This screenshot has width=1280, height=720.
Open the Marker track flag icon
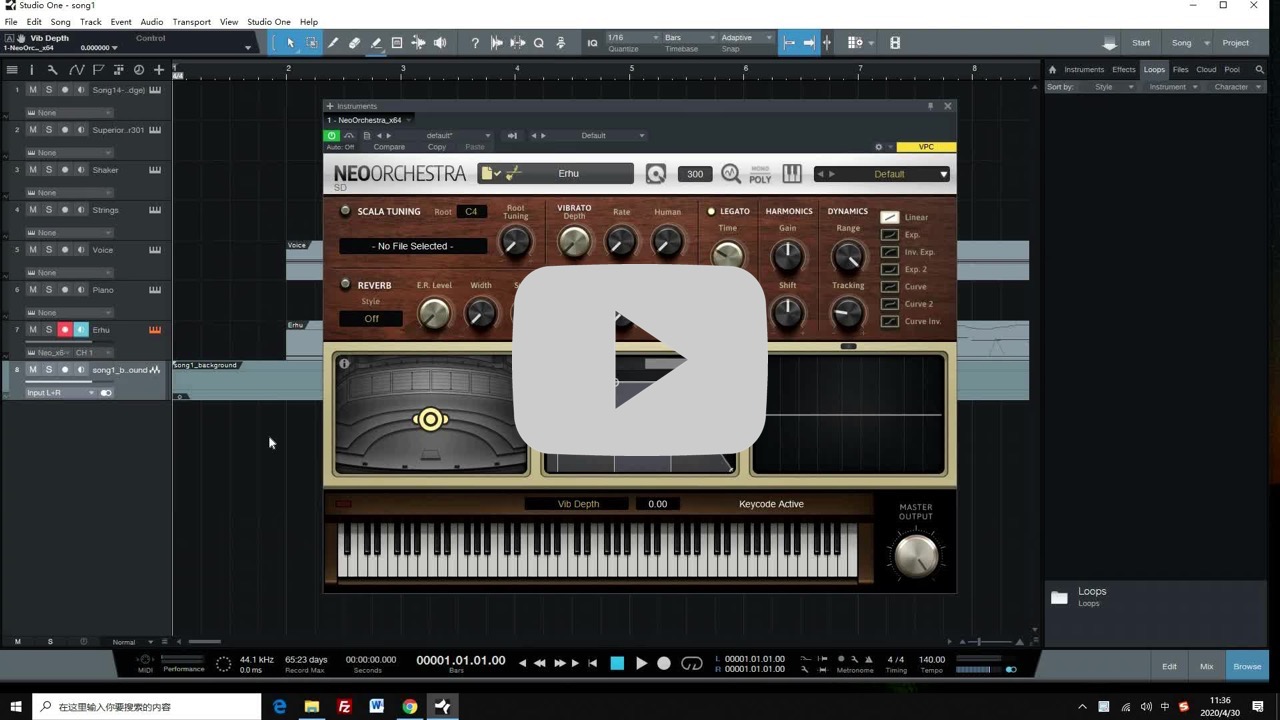click(98, 70)
